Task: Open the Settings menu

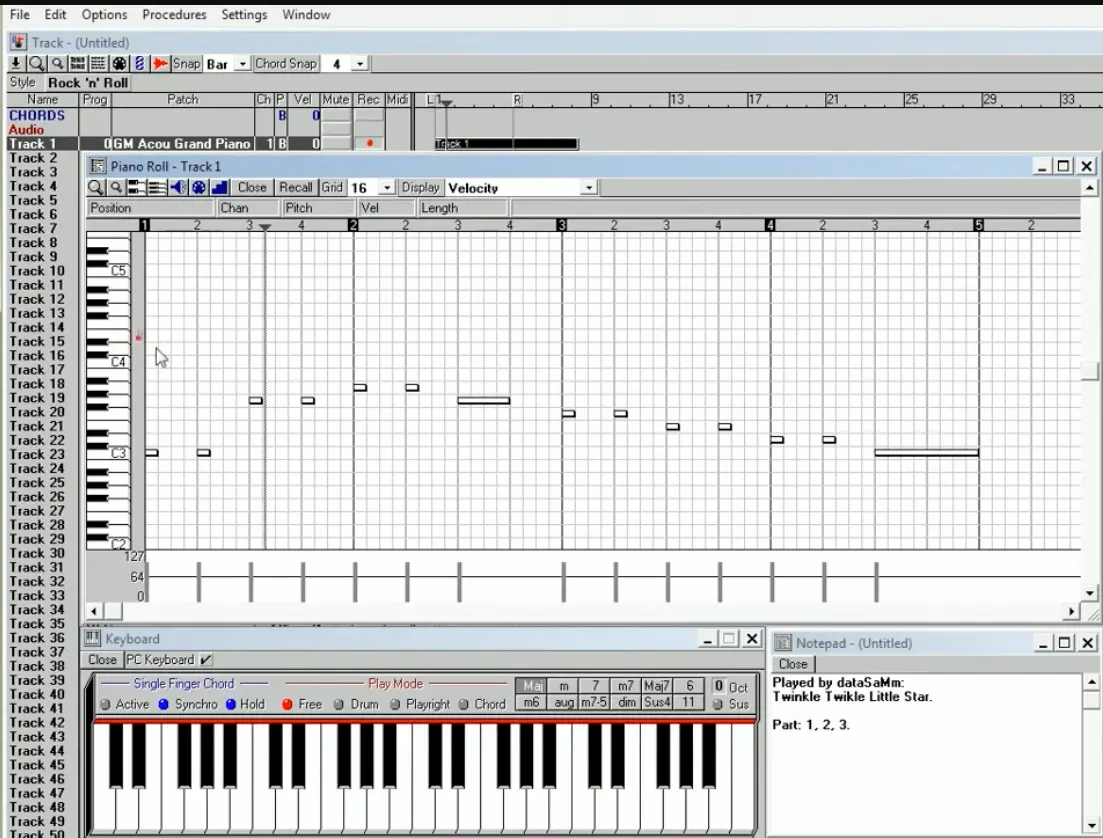Action: pyautogui.click(x=244, y=15)
